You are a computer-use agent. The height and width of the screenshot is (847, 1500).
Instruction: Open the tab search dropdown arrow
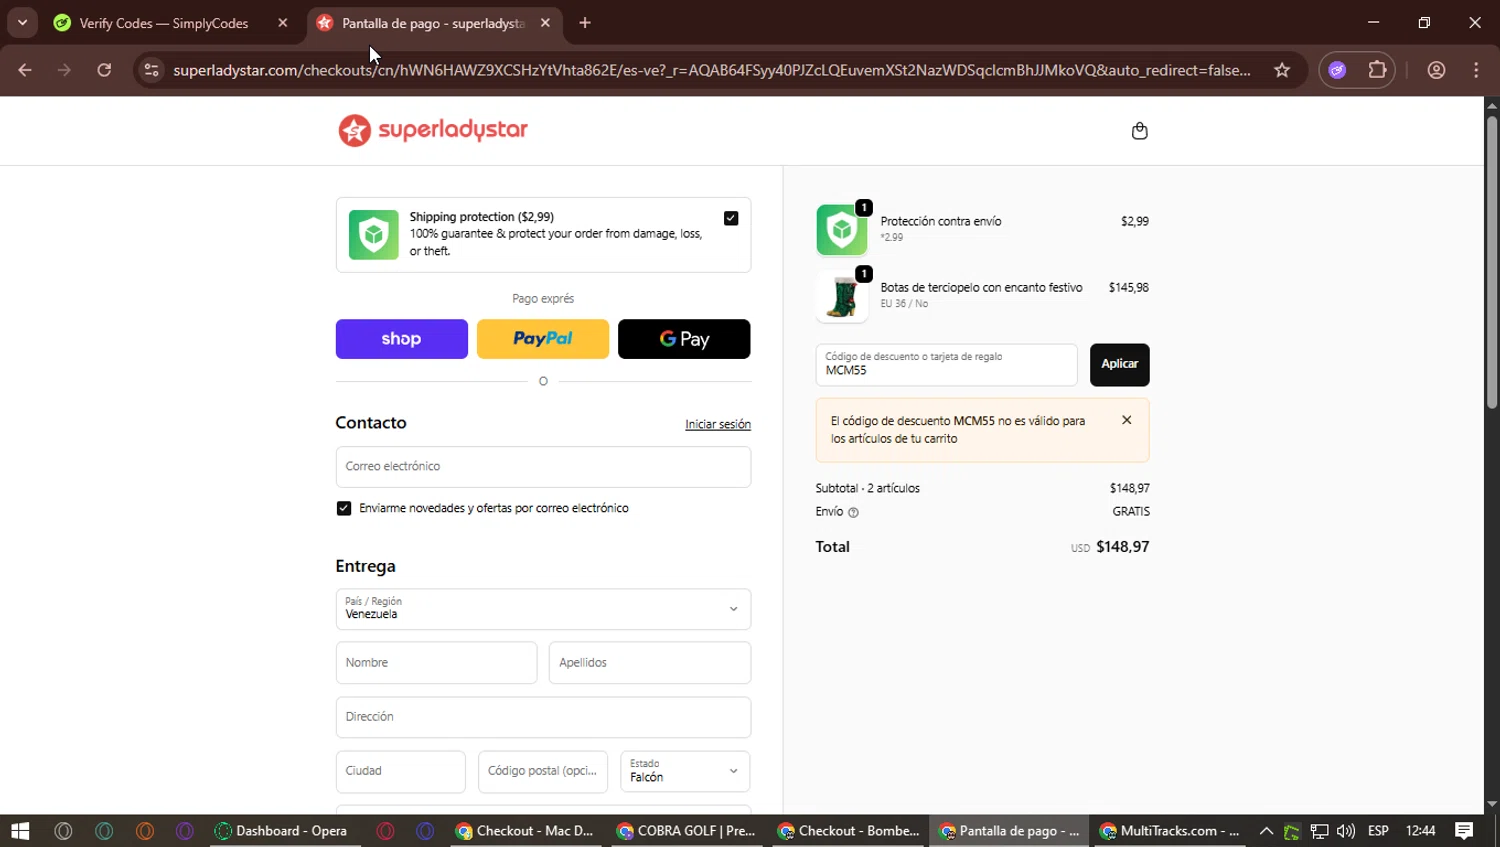click(x=22, y=23)
